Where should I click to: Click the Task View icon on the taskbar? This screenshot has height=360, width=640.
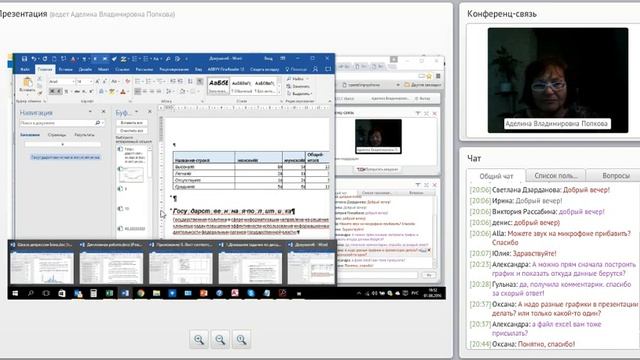[46, 293]
